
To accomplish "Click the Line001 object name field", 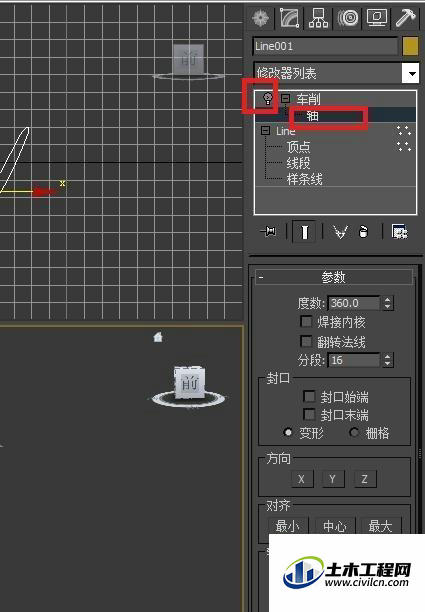I will coord(325,46).
